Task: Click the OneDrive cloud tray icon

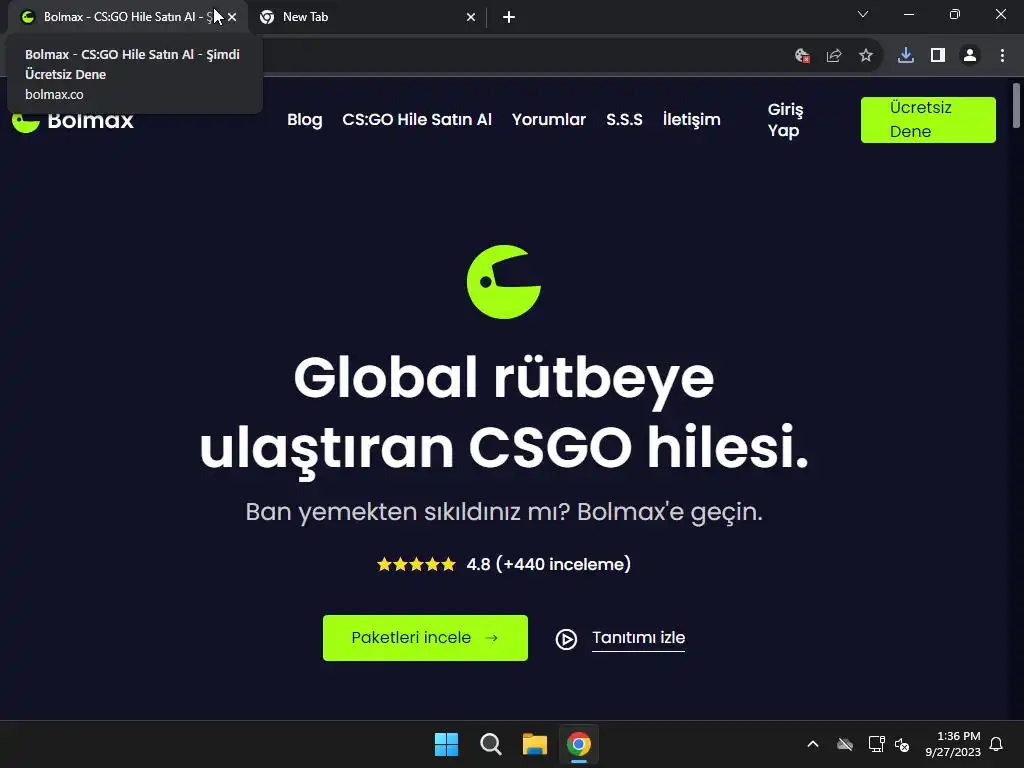Action: tap(845, 744)
